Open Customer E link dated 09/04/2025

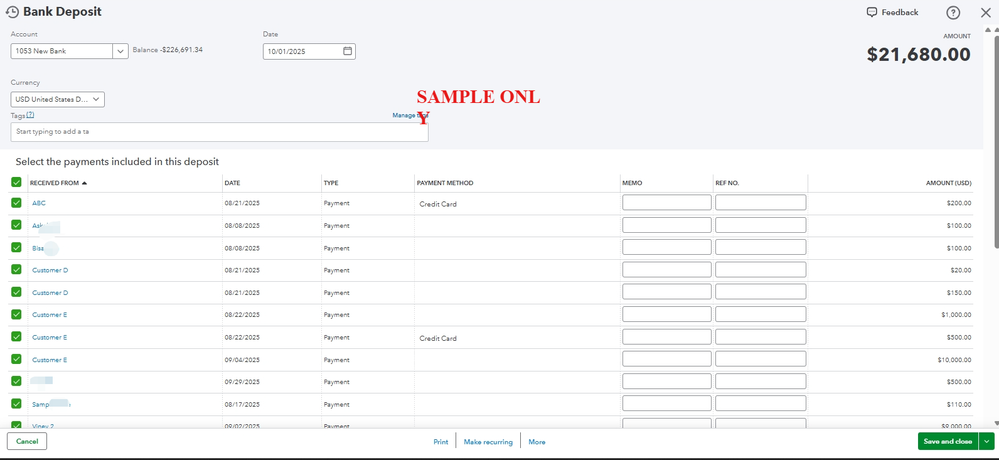[x=50, y=359]
